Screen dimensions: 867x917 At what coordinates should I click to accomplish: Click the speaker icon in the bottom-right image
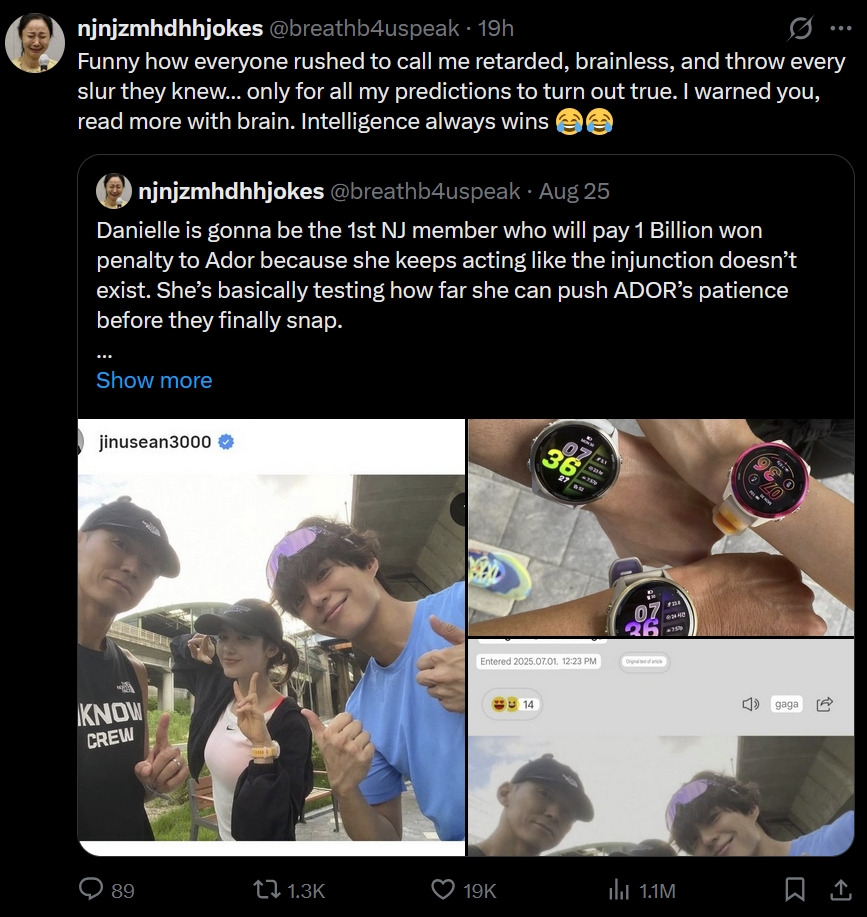click(751, 704)
